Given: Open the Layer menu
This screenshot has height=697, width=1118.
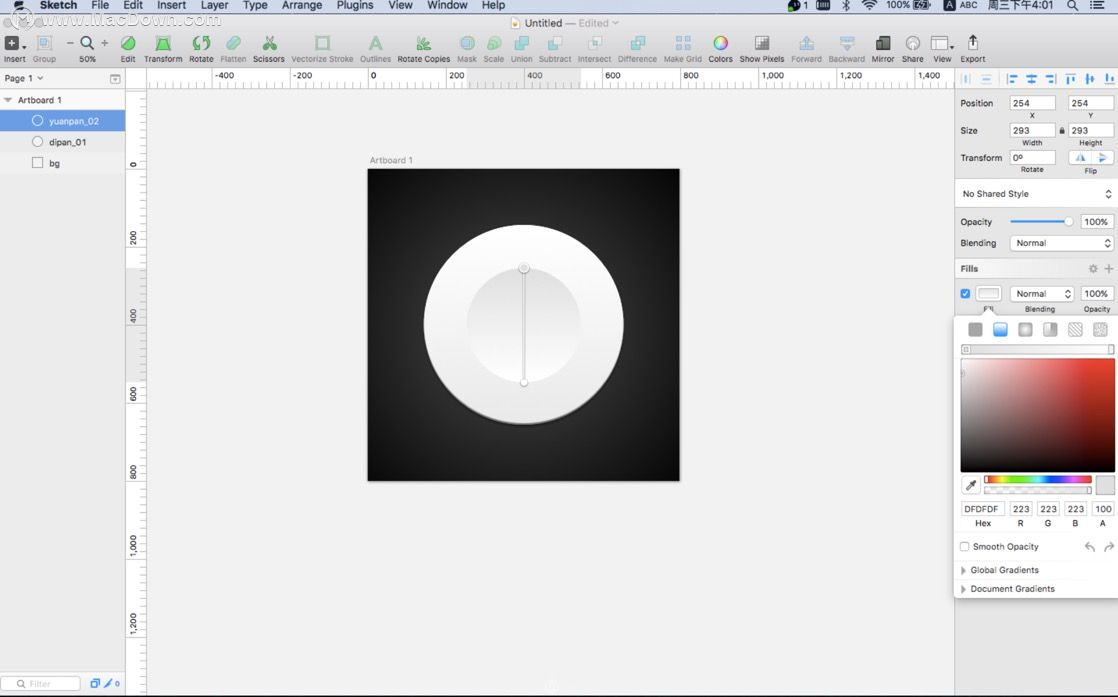Looking at the screenshot, I should click(x=214, y=6).
